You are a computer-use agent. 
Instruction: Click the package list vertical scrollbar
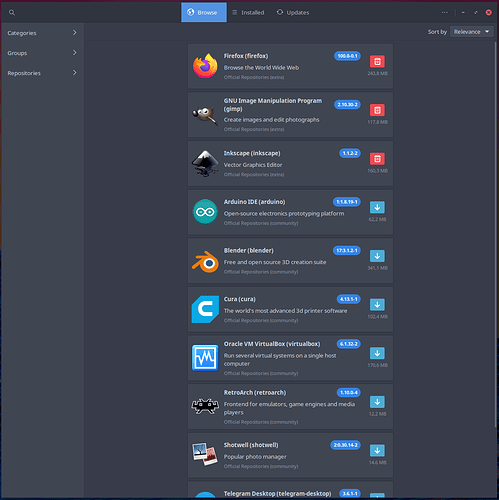(x=496, y=233)
